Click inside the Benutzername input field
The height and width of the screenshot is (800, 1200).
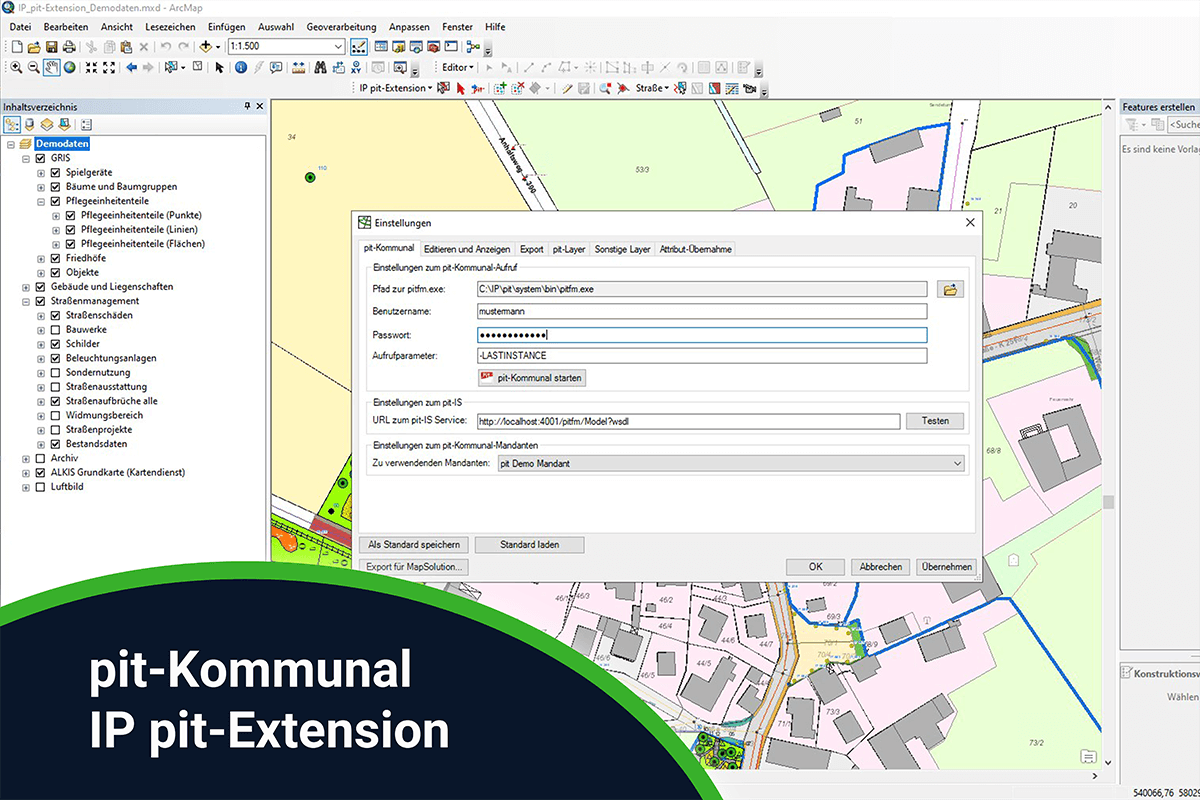700,310
